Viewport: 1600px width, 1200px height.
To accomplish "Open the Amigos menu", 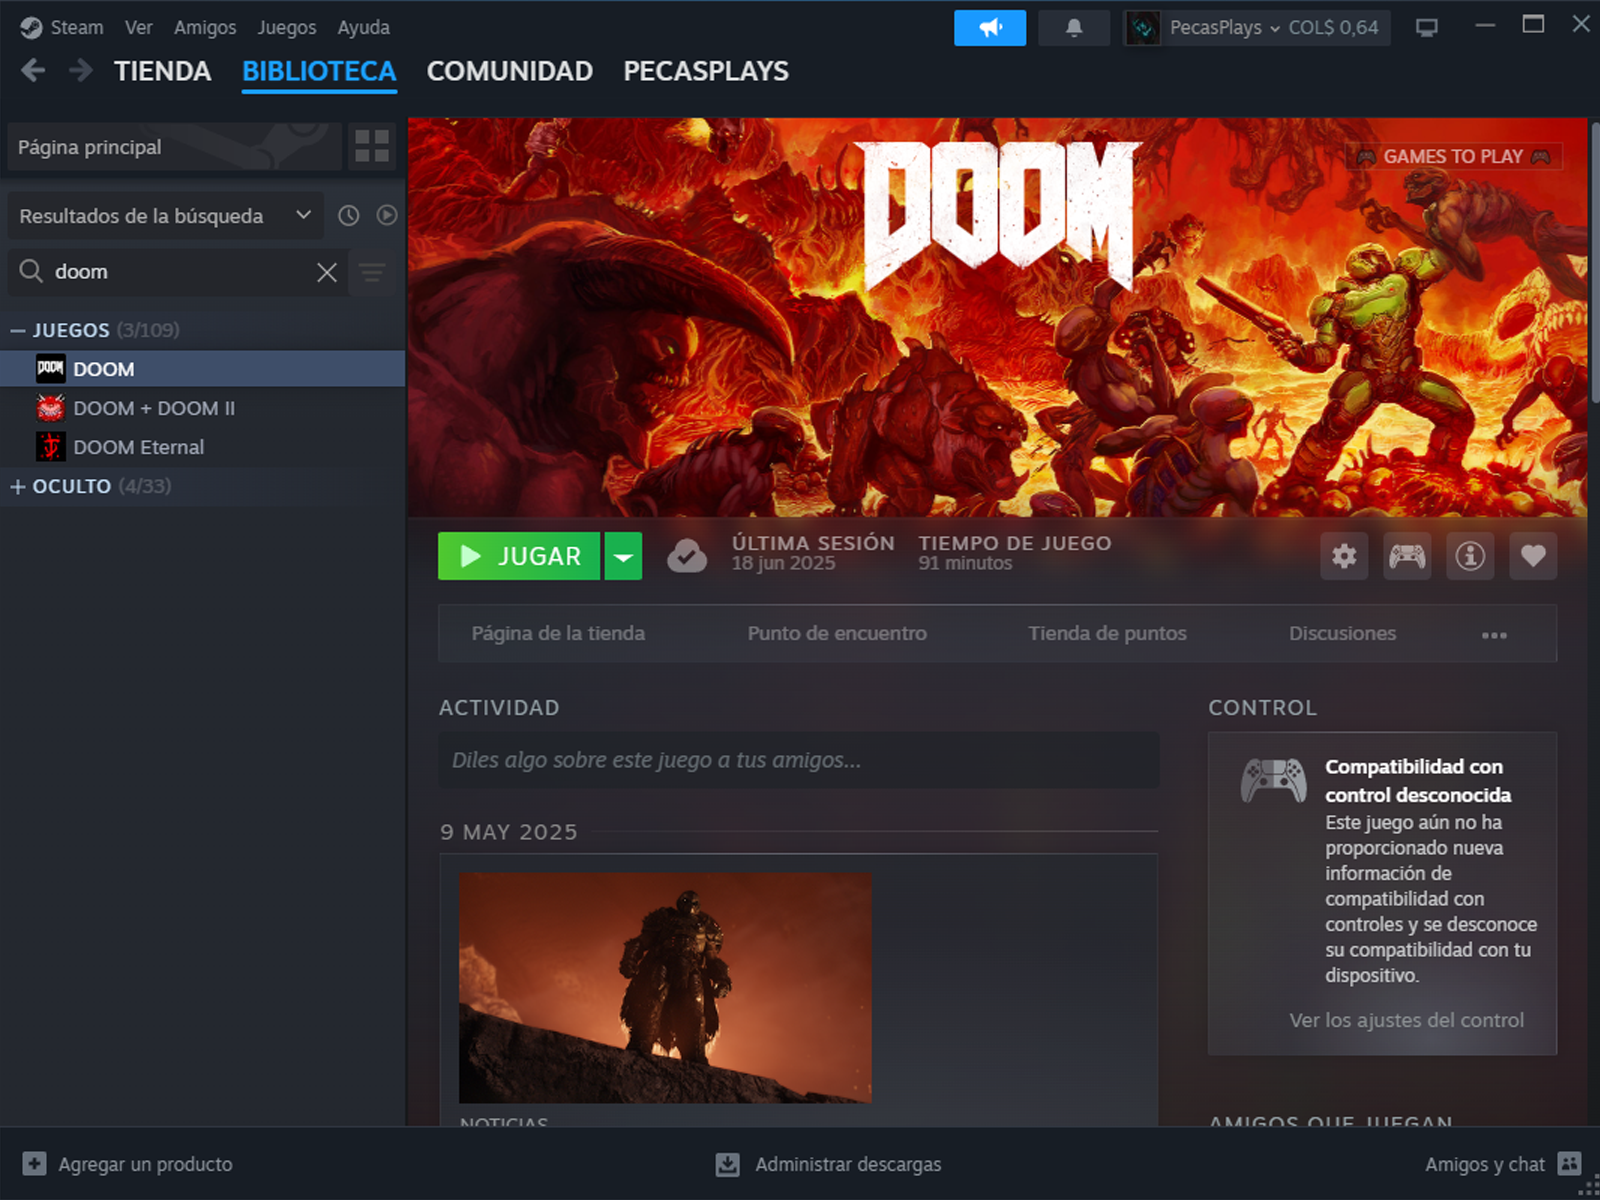I will point(205,27).
